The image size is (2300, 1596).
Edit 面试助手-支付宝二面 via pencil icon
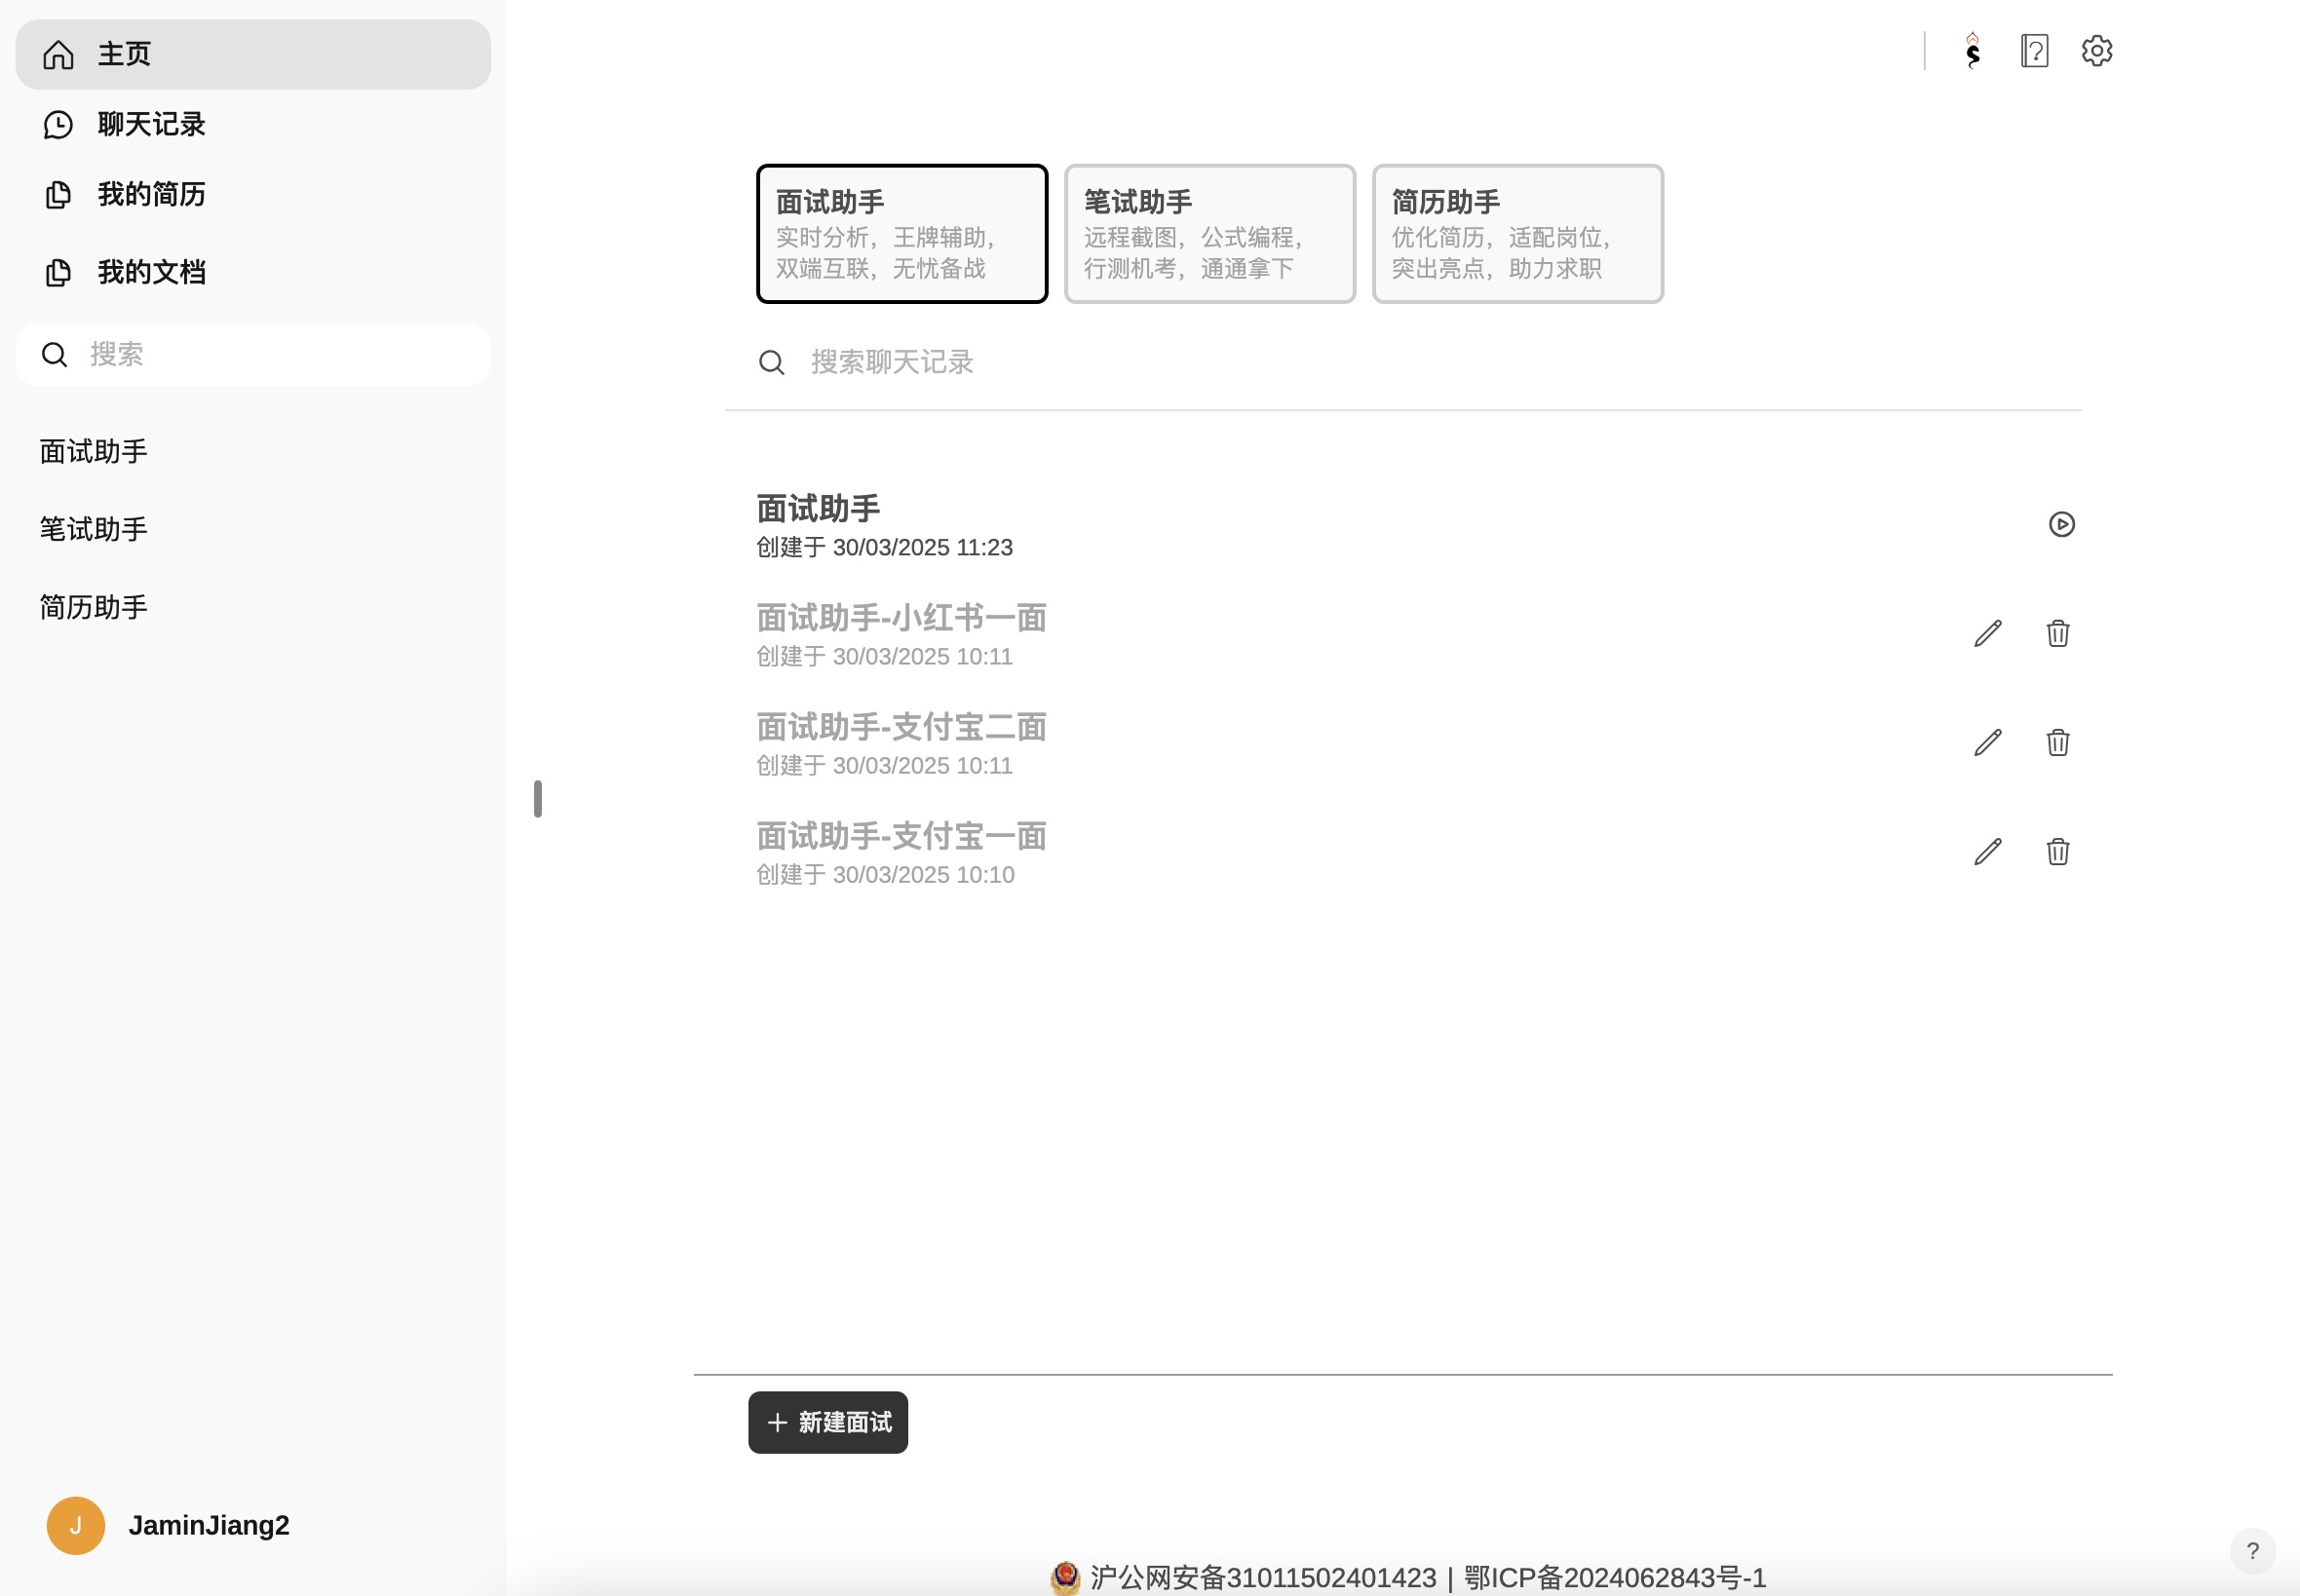click(1988, 742)
